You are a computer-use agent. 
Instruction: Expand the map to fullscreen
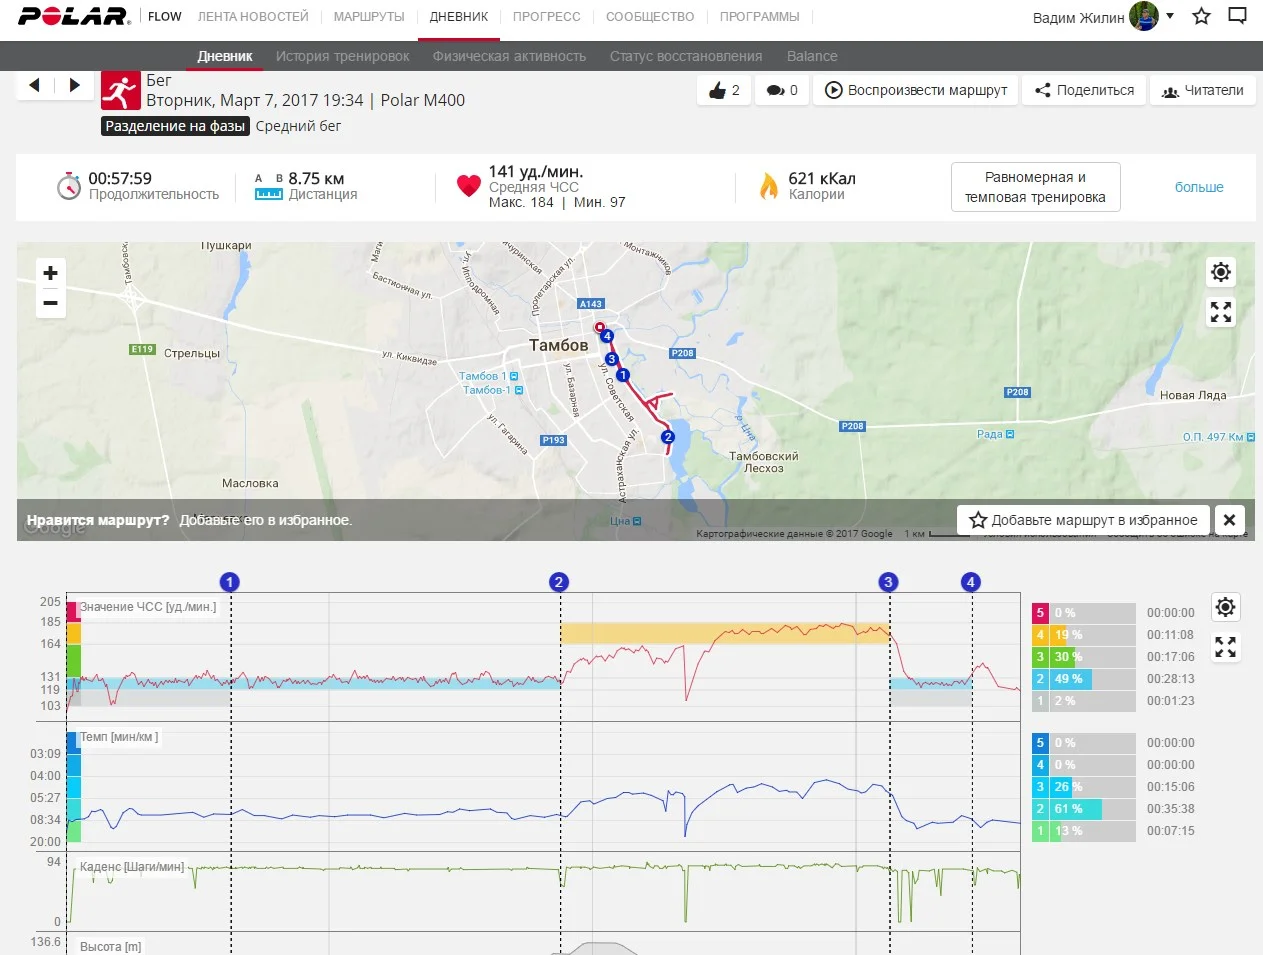tap(1220, 313)
